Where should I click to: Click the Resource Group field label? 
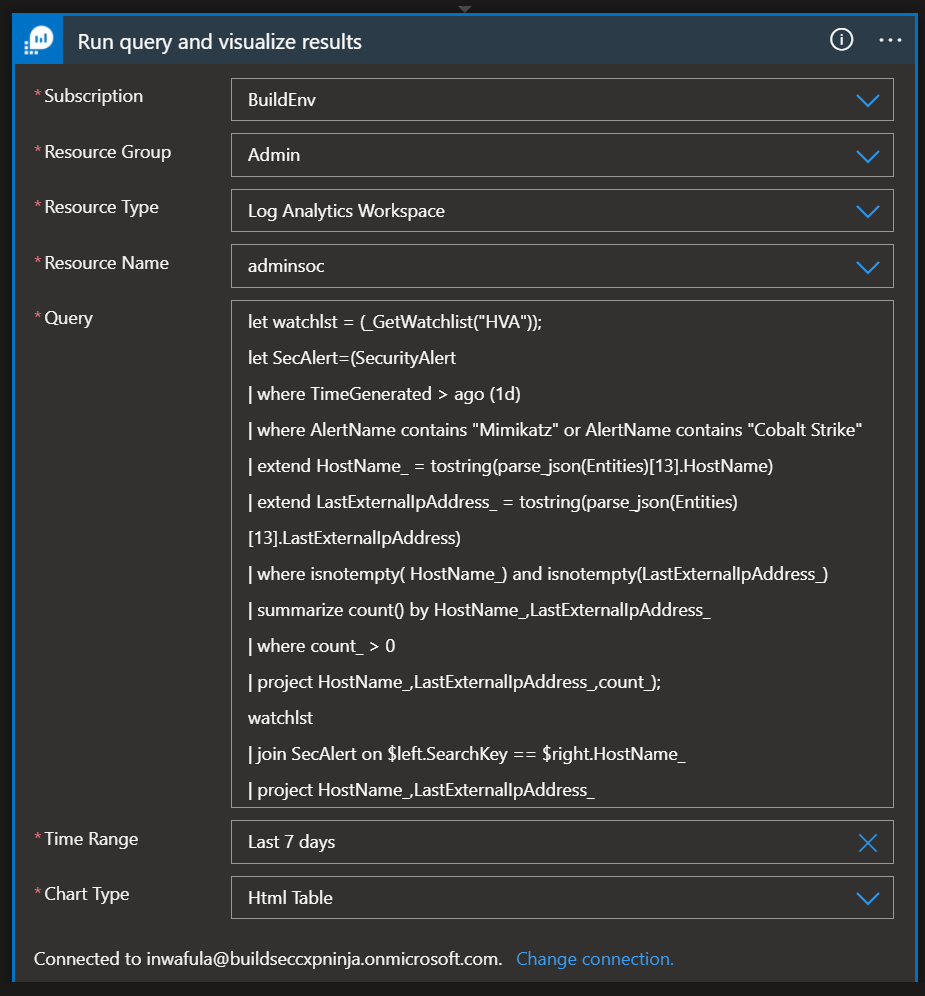tap(107, 152)
